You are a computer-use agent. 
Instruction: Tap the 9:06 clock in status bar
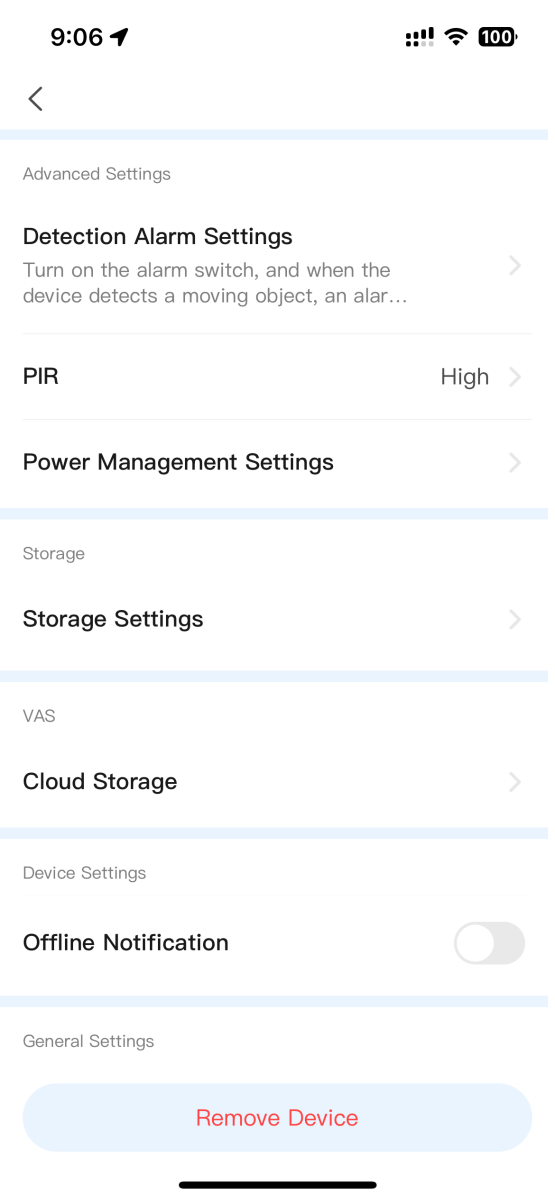tap(77, 37)
